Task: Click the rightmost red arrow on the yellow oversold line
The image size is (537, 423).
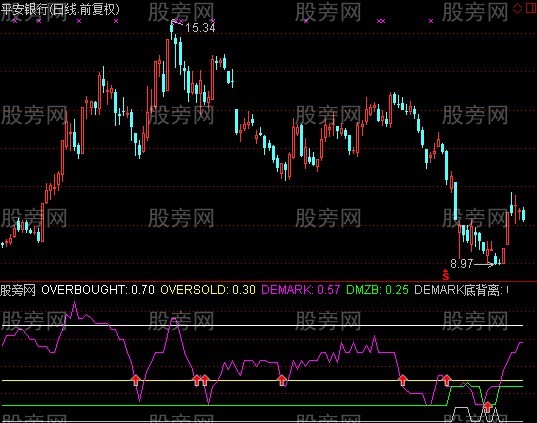Action: pos(447,380)
